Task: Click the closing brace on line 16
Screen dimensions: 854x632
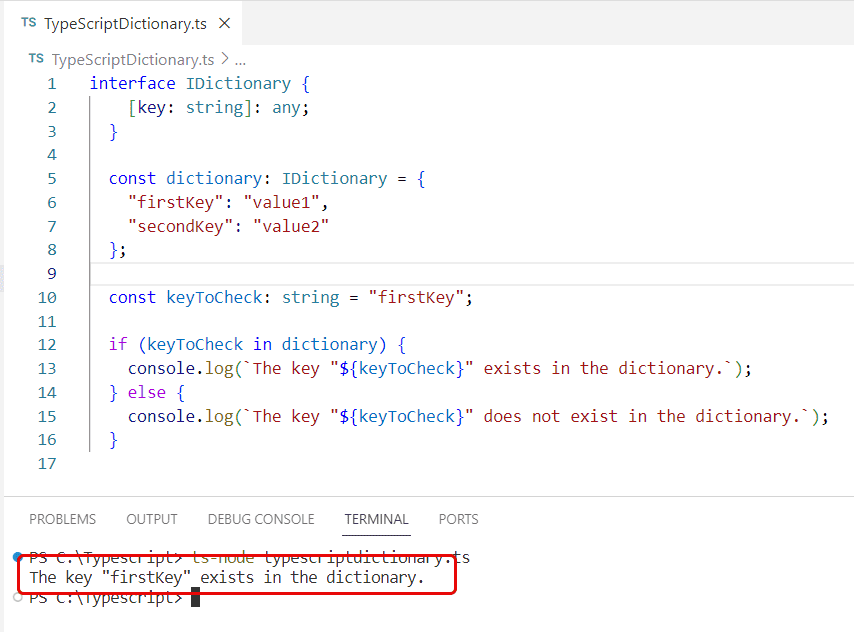Action: pyautogui.click(x=113, y=440)
